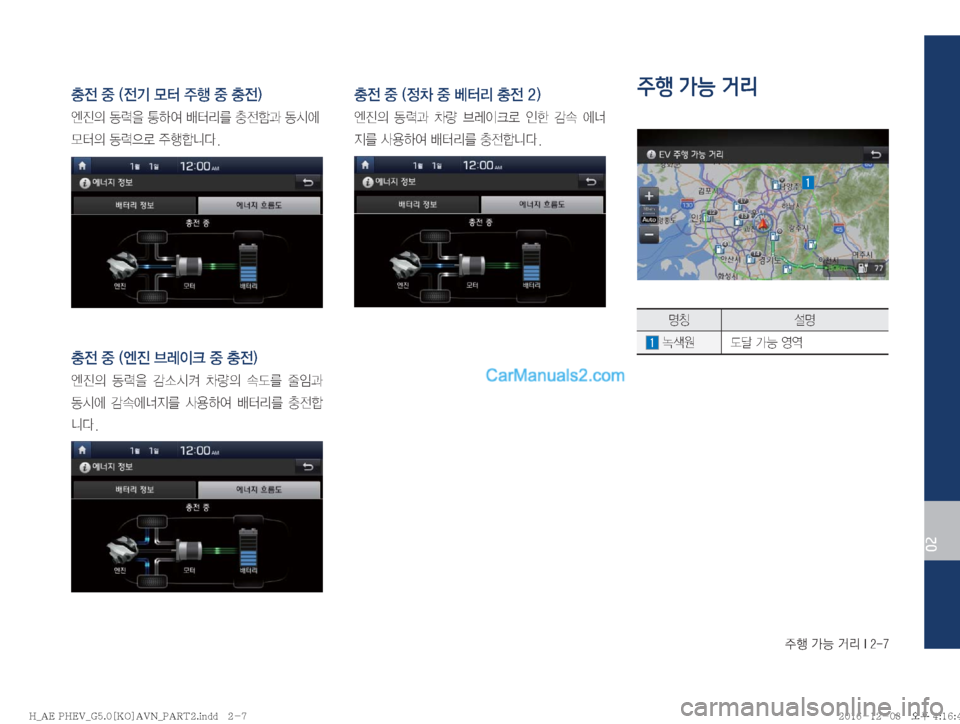Click table header 명칭
This screenshot has height=724, width=960.
pos(679,320)
